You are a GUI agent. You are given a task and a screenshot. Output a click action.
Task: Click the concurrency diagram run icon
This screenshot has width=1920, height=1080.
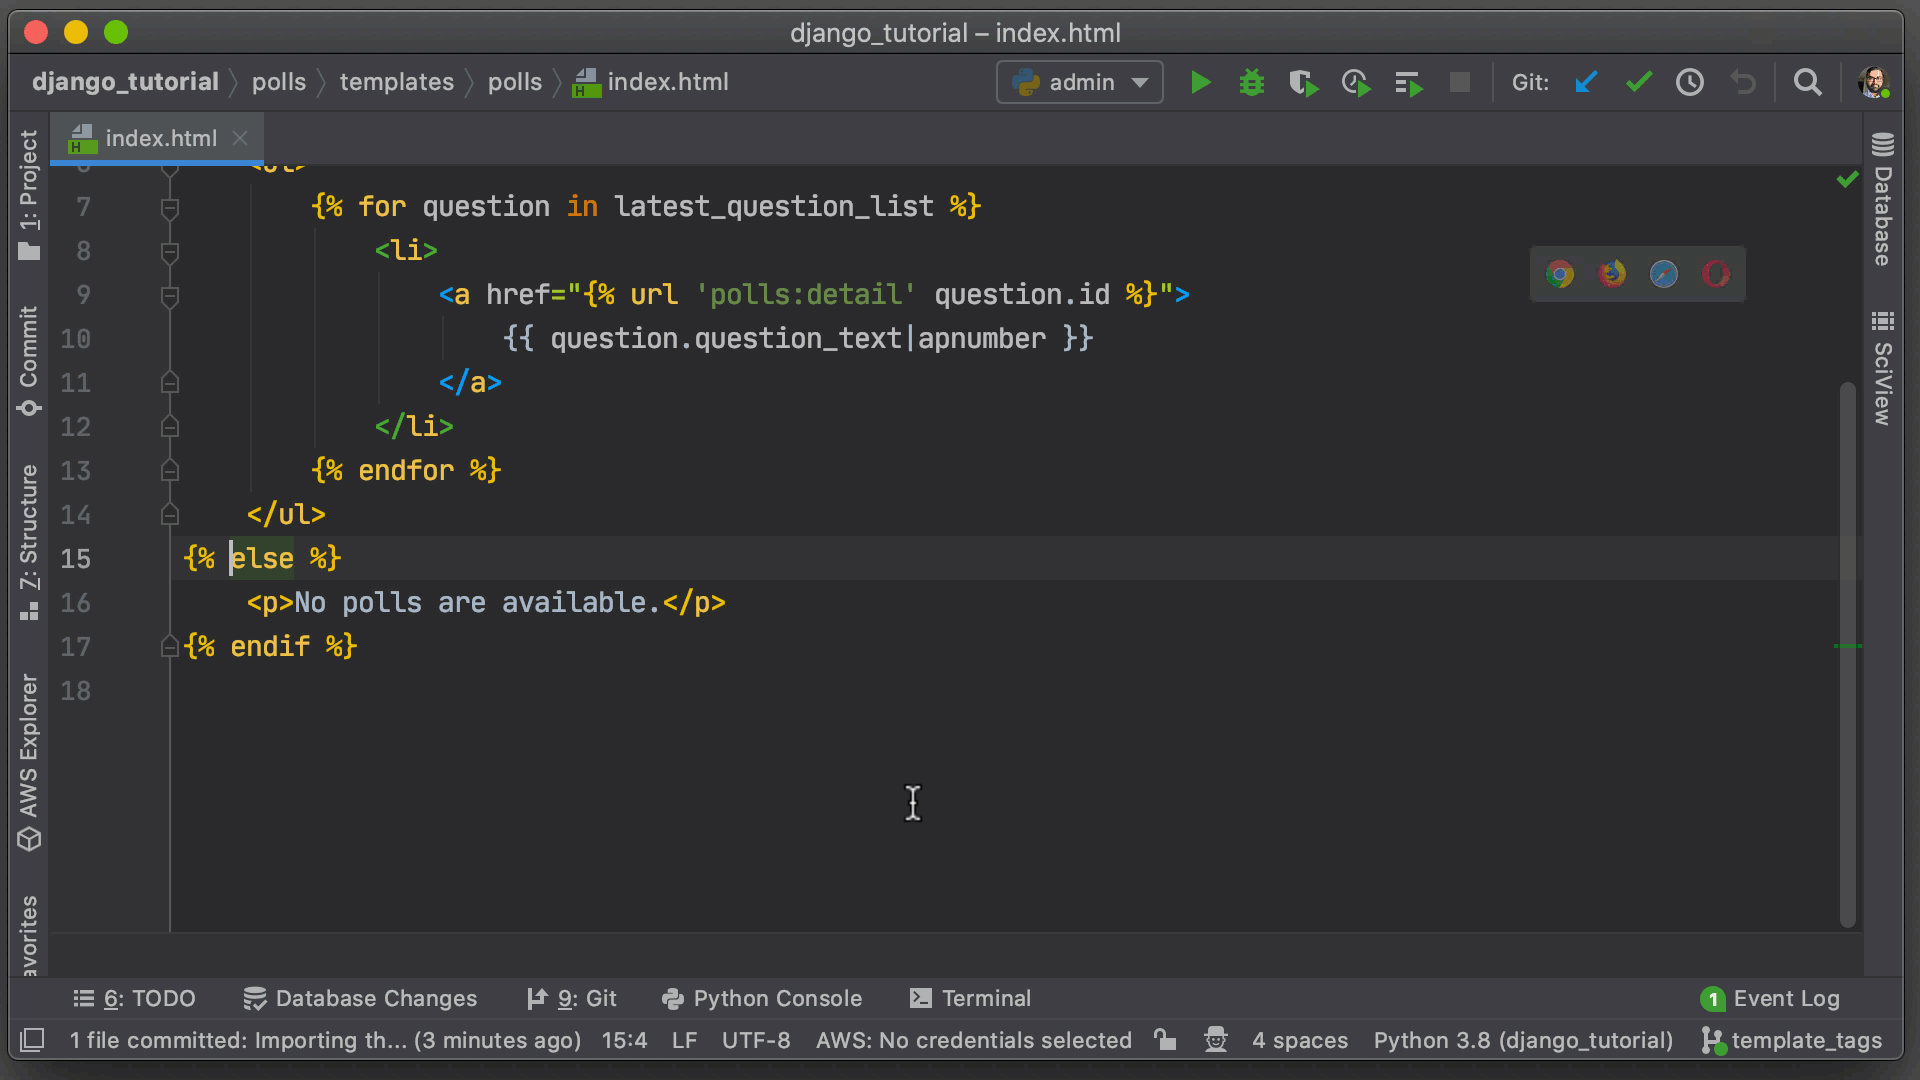pyautogui.click(x=1409, y=83)
